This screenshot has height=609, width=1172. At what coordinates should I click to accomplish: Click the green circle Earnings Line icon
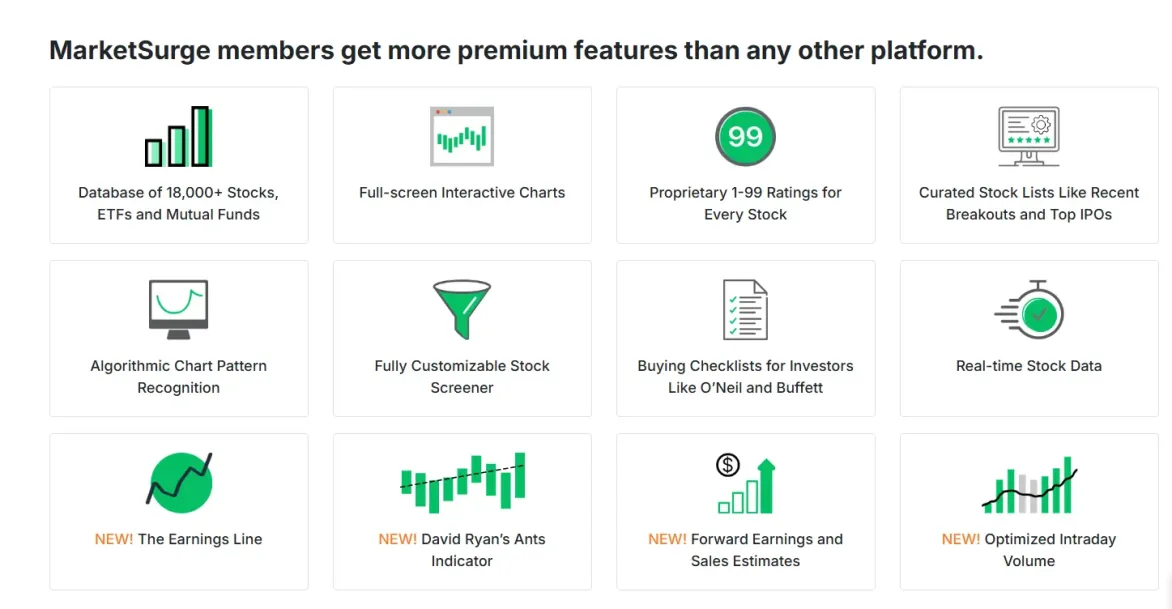click(179, 482)
